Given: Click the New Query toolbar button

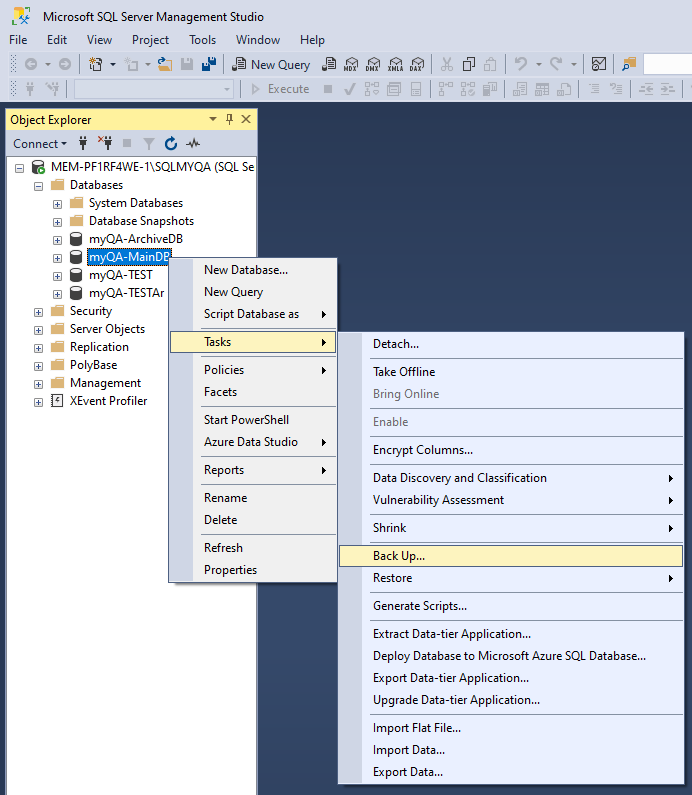Looking at the screenshot, I should pyautogui.click(x=271, y=64).
